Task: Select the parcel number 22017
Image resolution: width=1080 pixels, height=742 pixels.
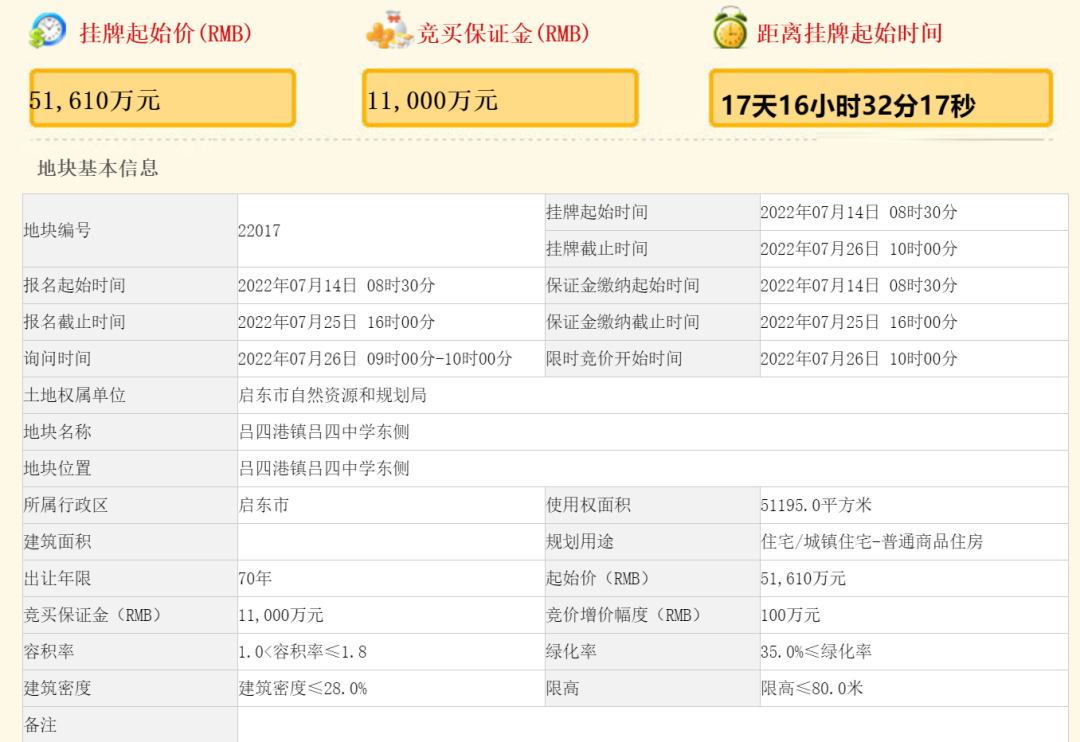Action: 259,231
